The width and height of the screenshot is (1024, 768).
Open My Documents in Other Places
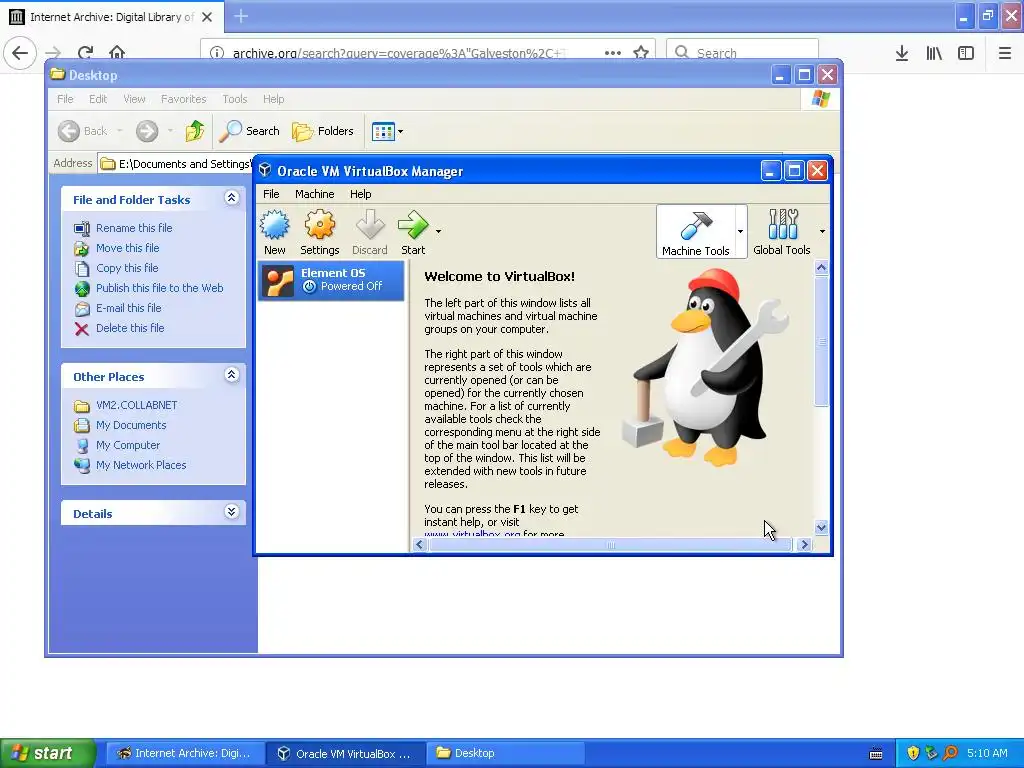(131, 425)
